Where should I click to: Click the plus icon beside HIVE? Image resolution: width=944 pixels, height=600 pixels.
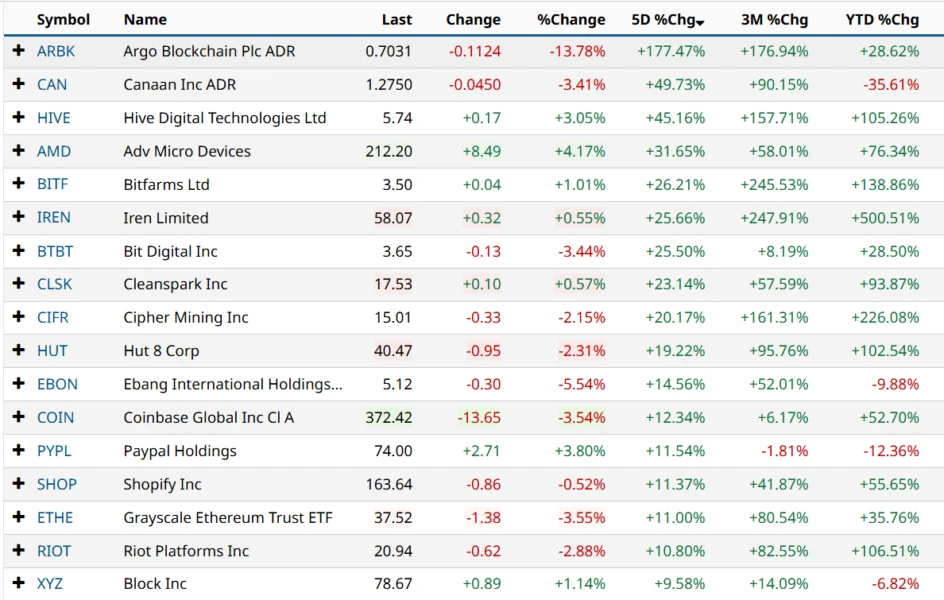18,117
